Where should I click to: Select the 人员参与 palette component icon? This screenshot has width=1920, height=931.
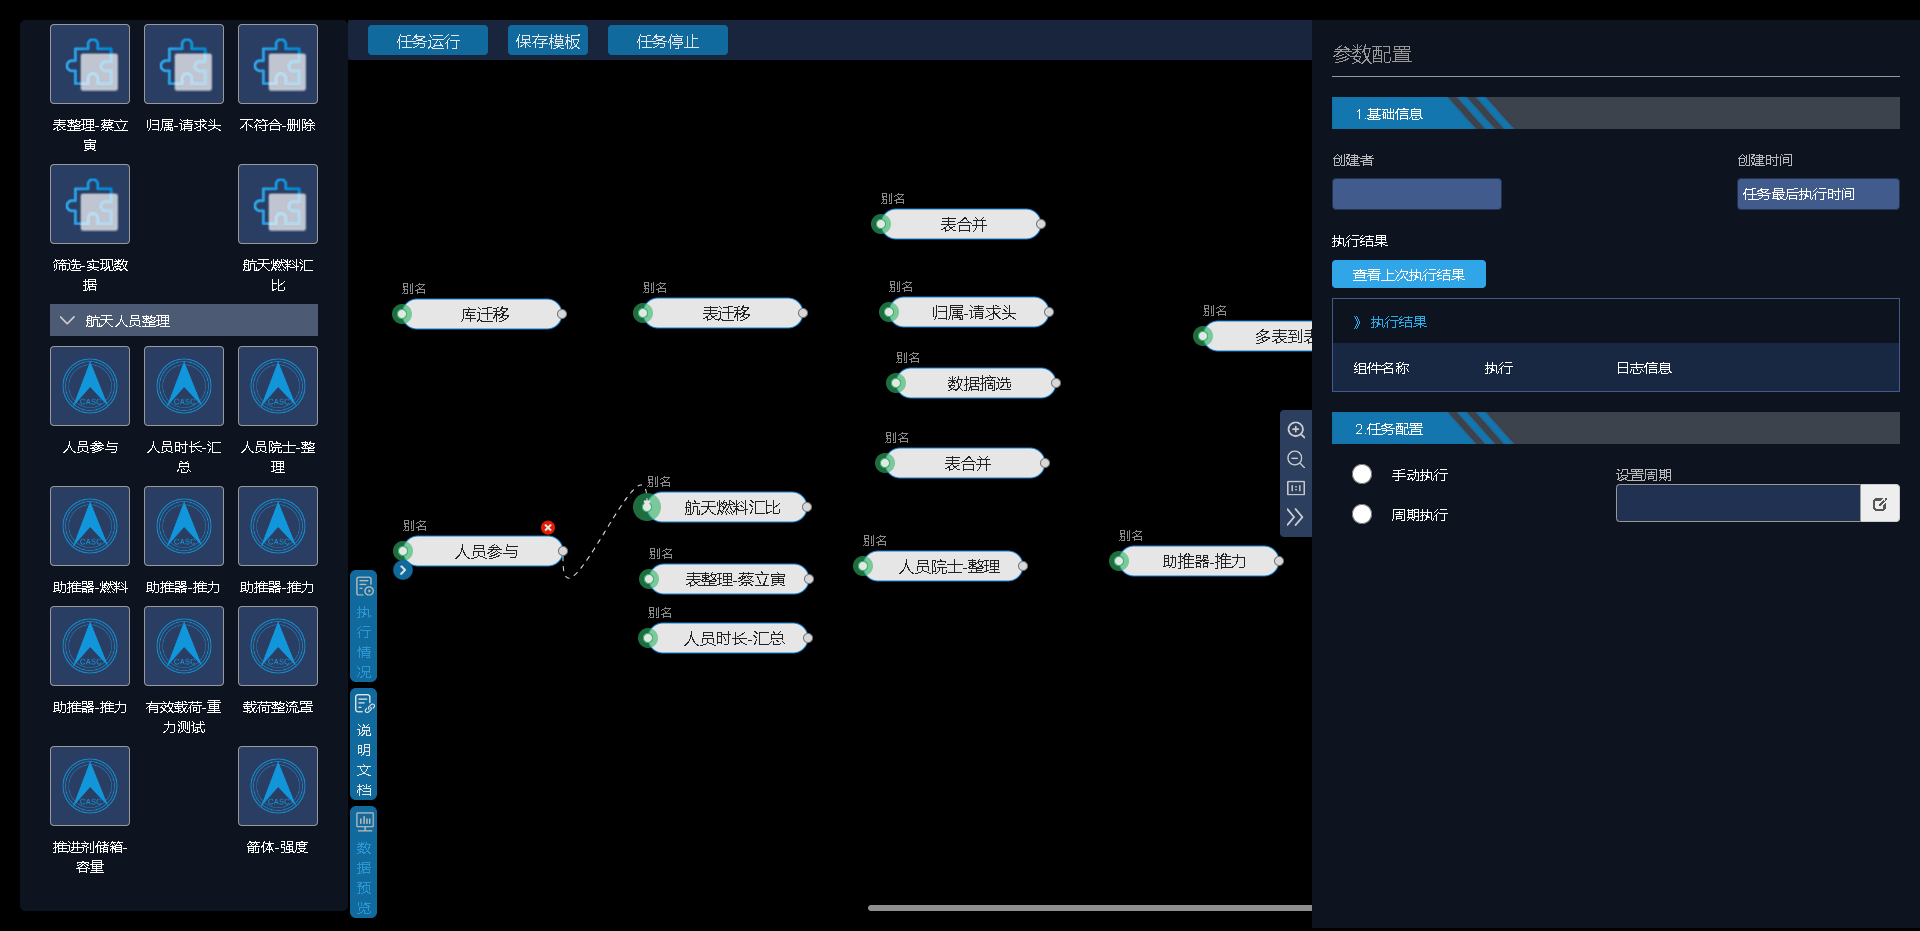coord(90,386)
